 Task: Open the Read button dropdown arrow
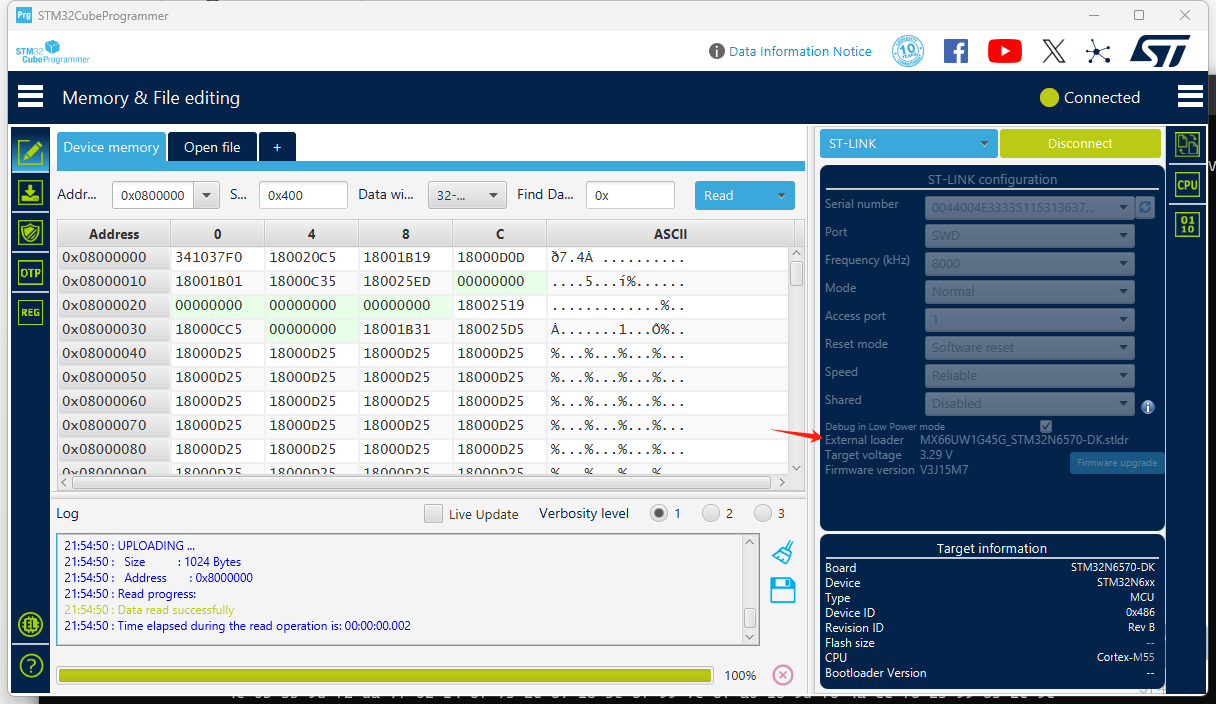click(x=781, y=196)
